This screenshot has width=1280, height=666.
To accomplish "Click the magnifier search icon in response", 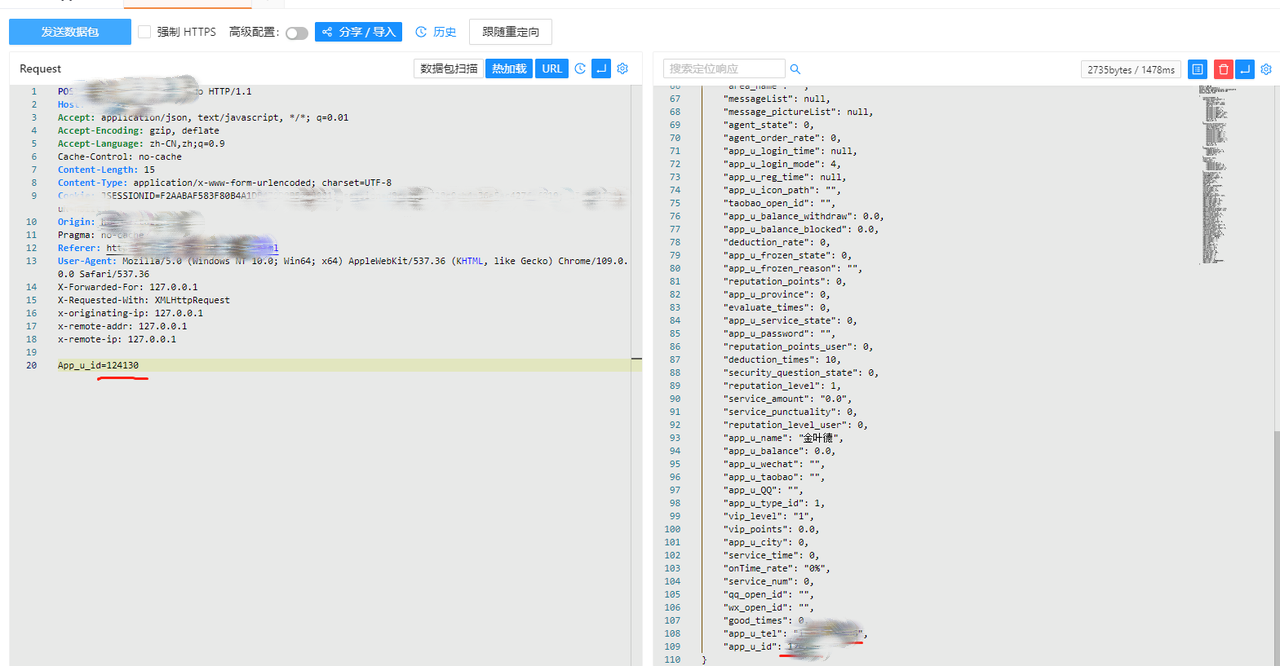I will tap(795, 69).
